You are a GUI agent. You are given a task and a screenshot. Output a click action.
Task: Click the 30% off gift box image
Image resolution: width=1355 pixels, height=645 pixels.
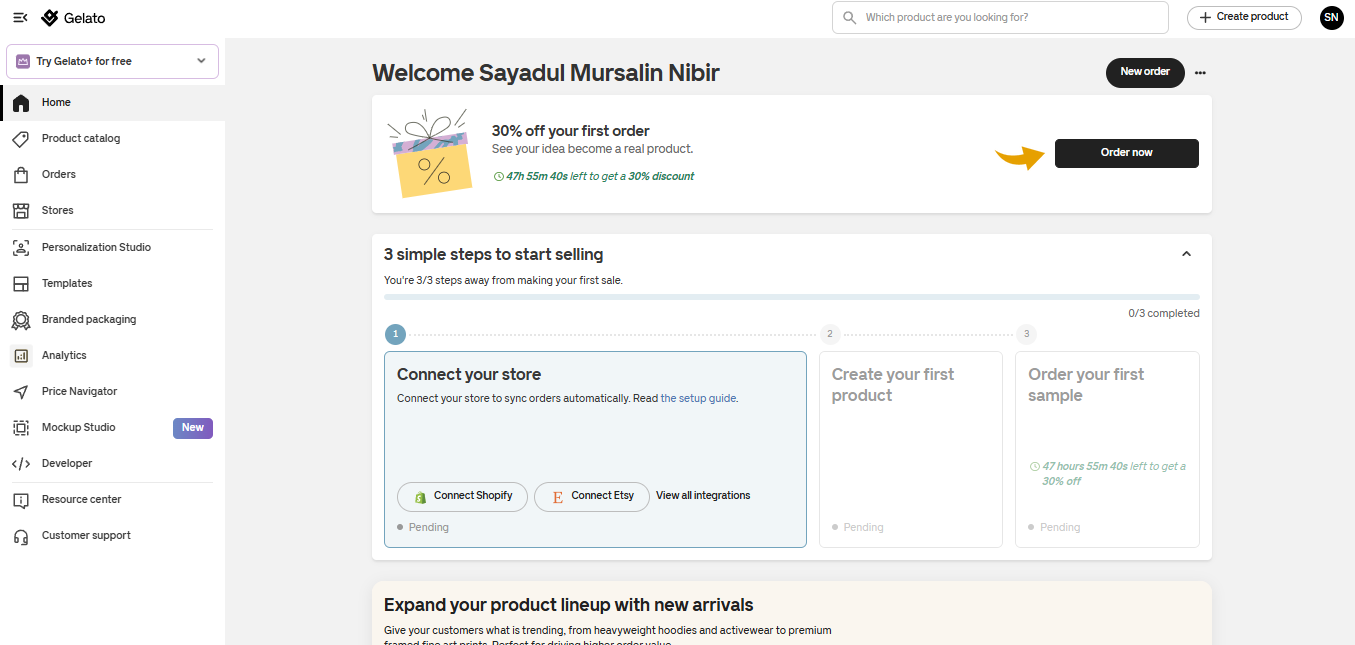coord(430,154)
